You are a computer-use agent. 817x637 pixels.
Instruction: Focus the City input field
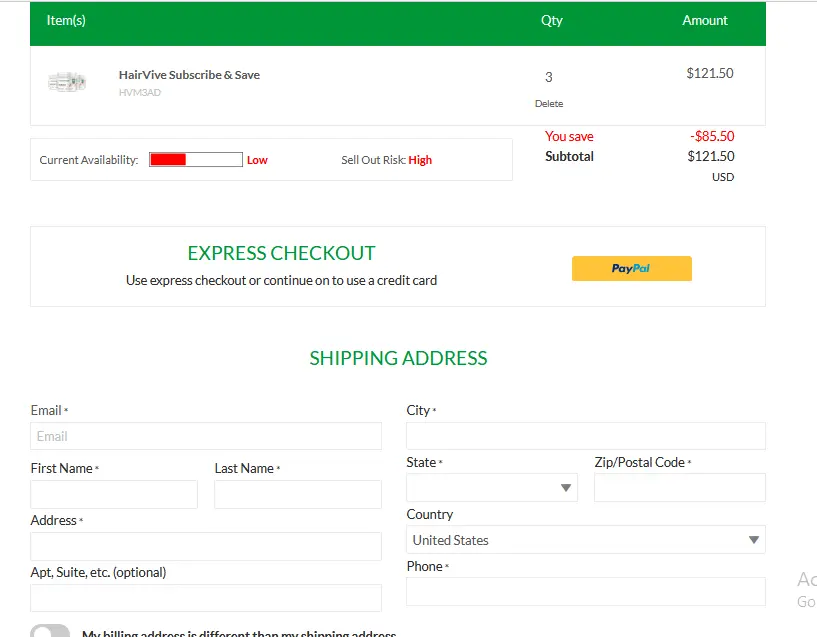[x=585, y=436]
